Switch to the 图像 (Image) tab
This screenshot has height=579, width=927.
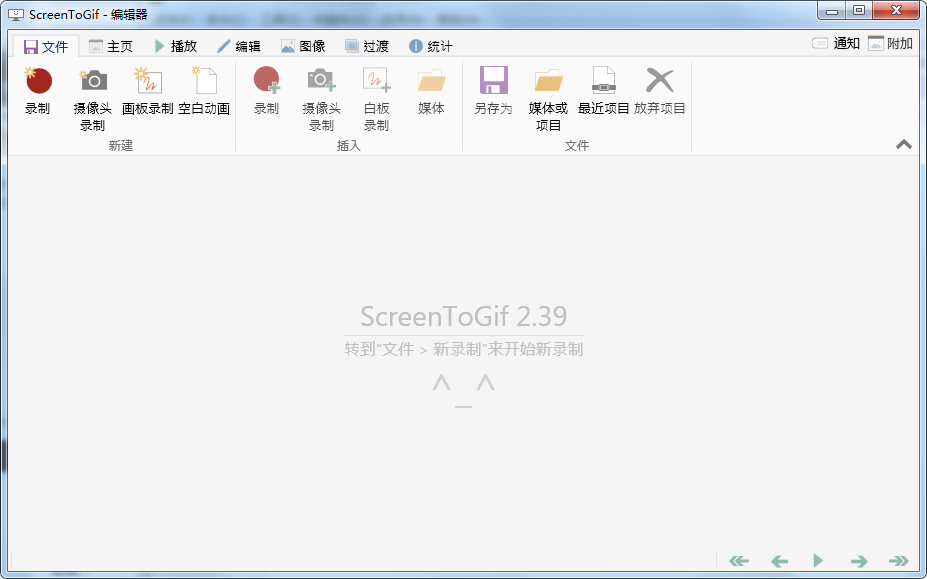tap(303, 46)
